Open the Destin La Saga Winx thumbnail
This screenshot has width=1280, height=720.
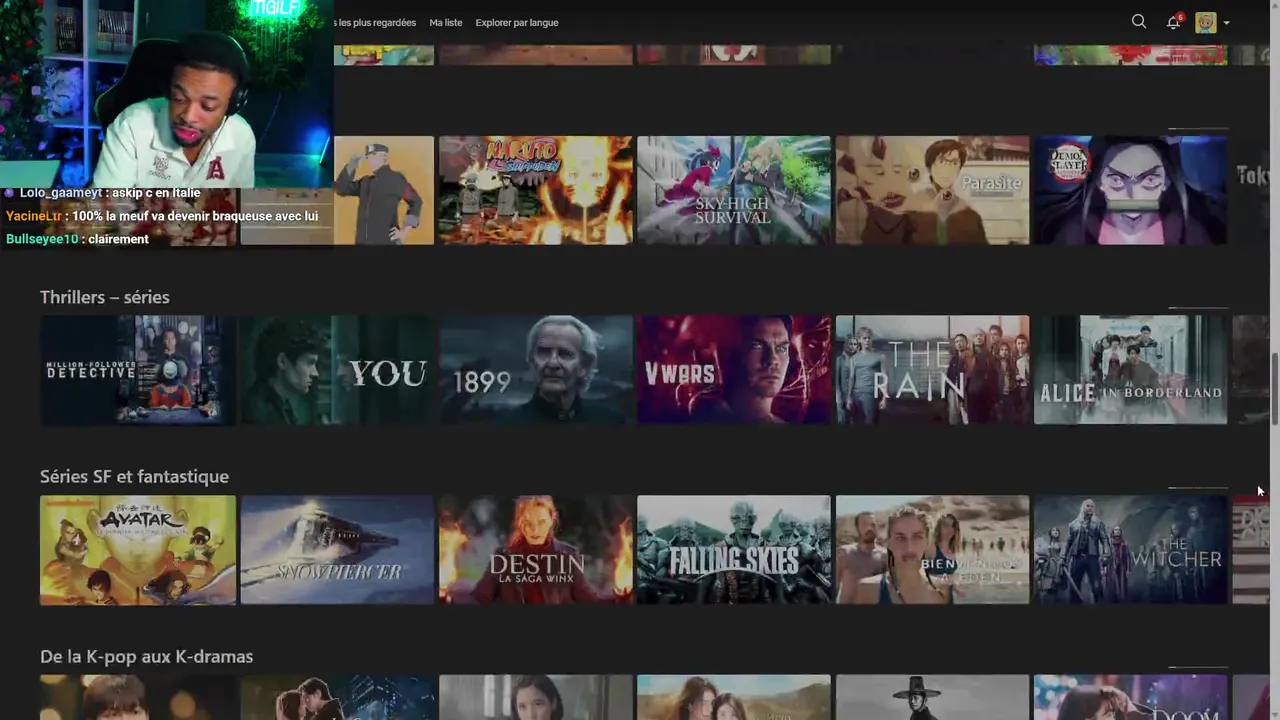[535, 550]
